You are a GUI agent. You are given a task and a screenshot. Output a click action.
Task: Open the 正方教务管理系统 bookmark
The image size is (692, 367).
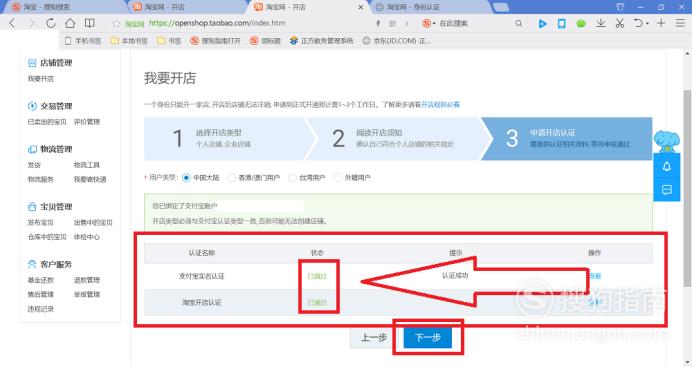(322, 41)
